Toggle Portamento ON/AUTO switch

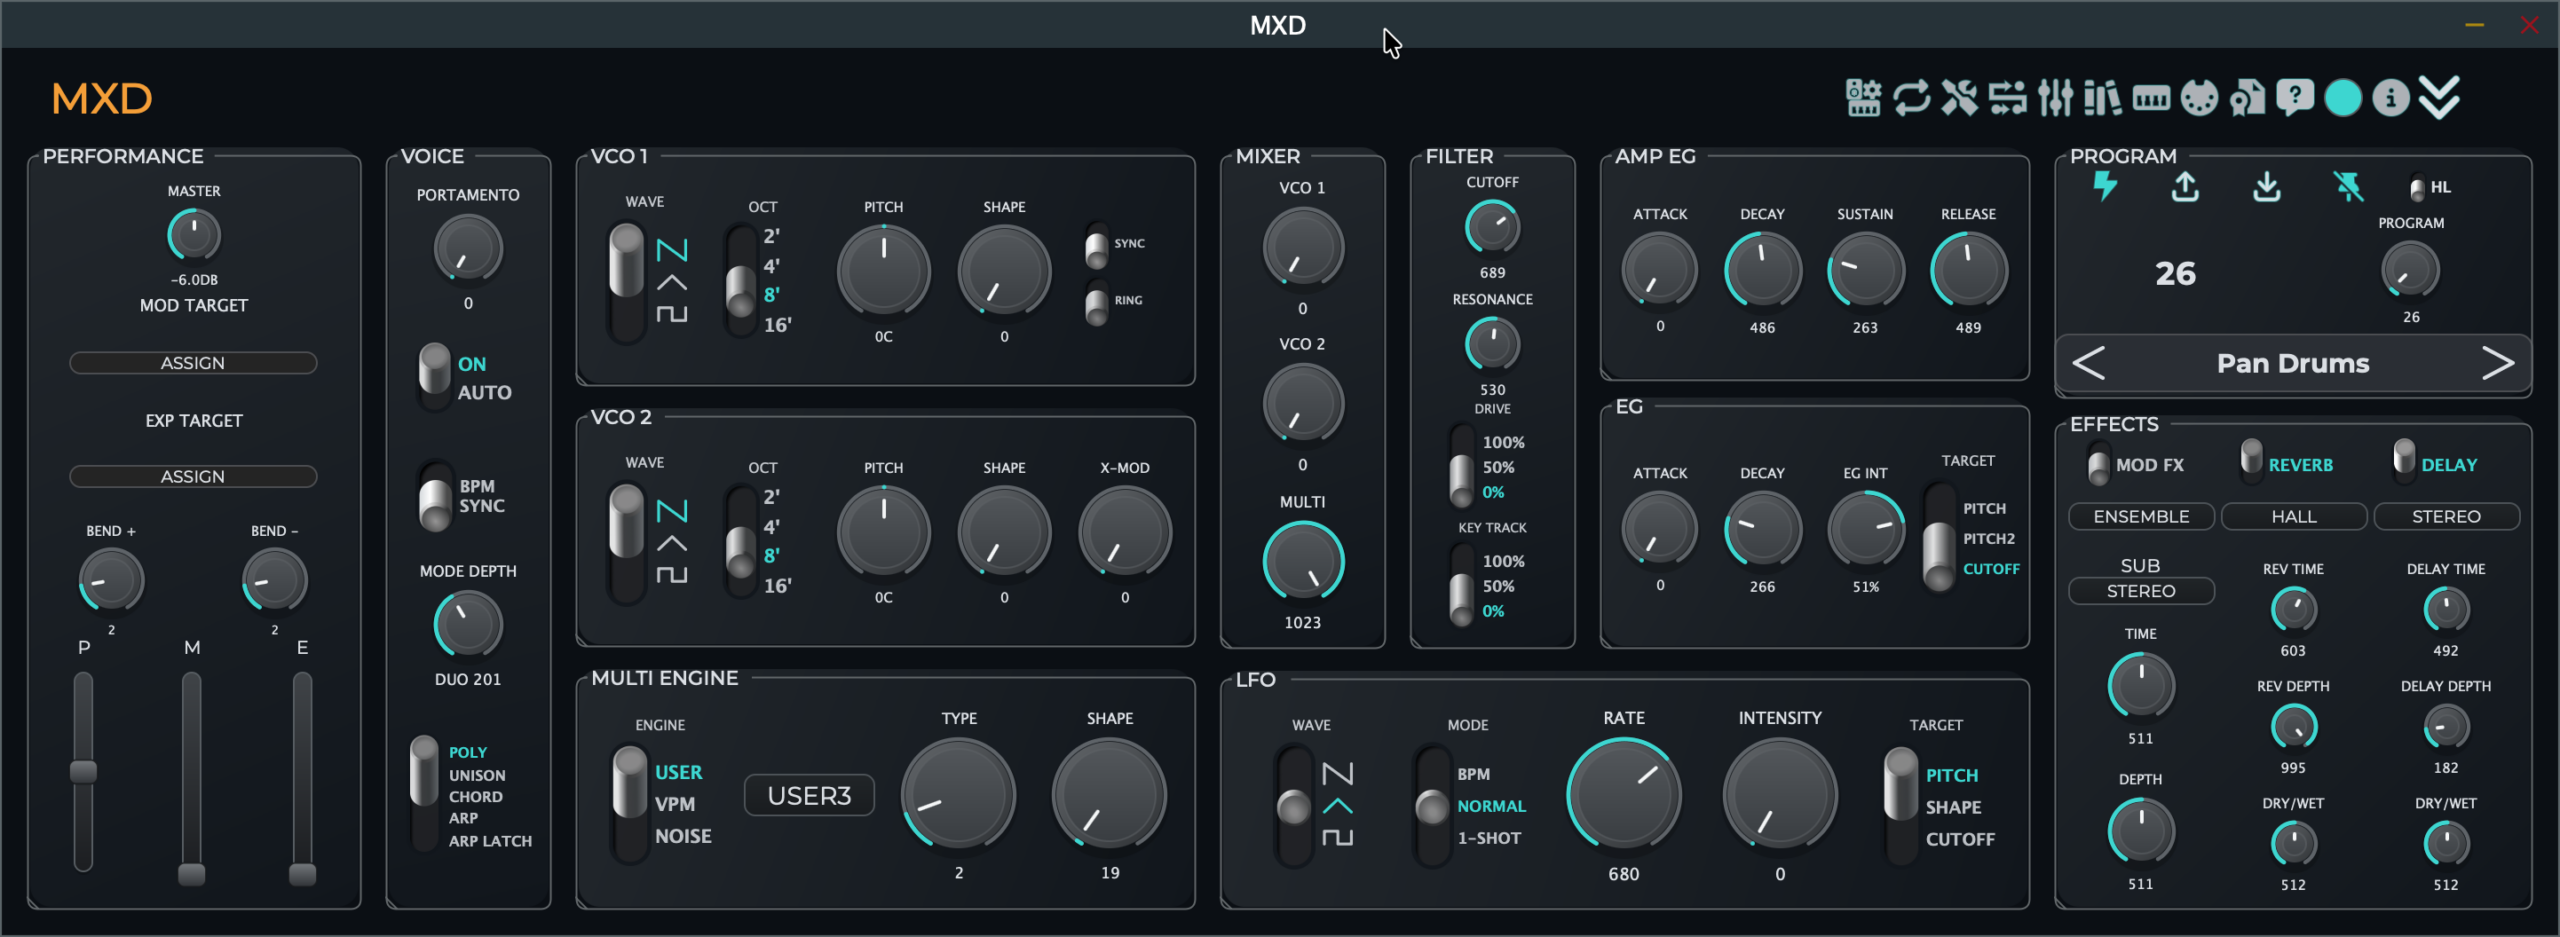[x=434, y=377]
